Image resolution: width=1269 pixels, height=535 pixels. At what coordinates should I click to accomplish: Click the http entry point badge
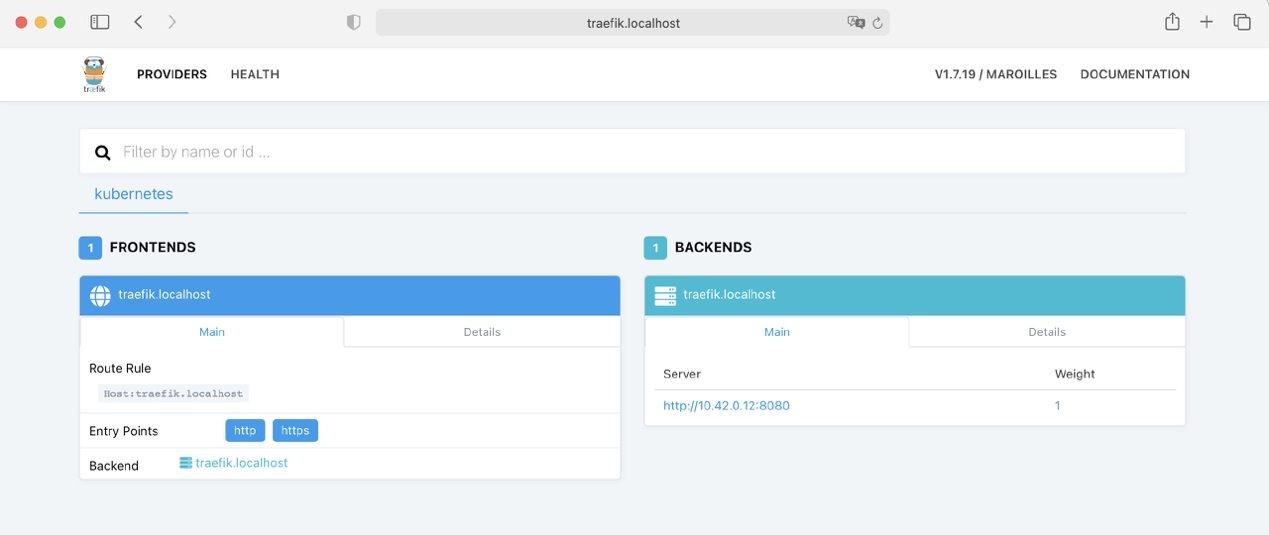(245, 431)
